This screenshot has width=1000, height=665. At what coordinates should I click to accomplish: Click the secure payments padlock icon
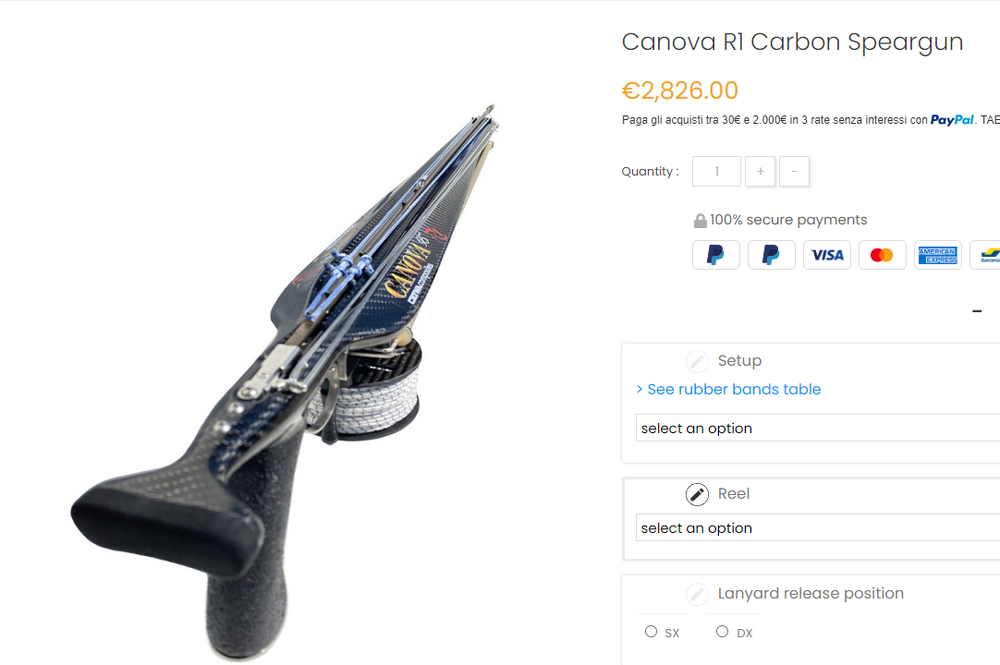click(x=700, y=221)
